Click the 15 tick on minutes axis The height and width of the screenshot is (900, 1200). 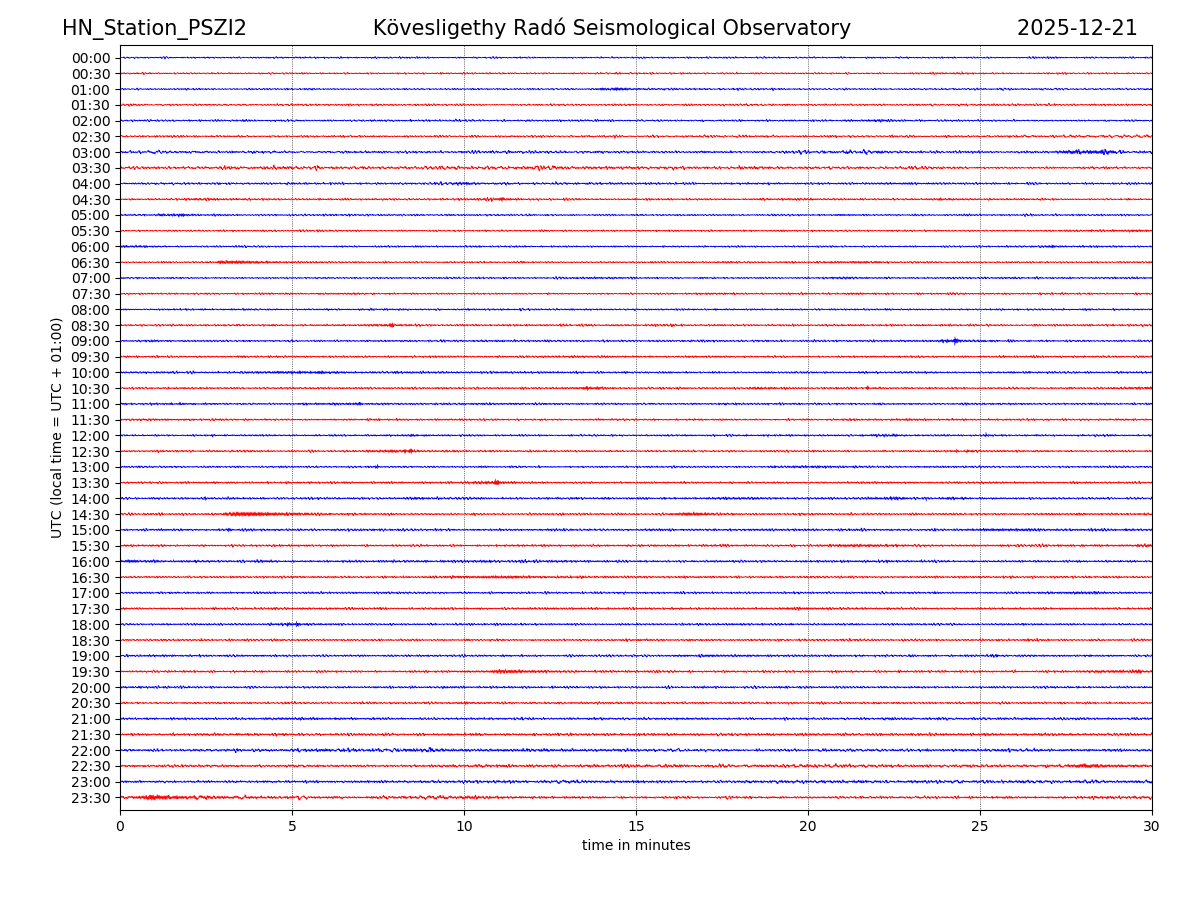tap(636, 827)
